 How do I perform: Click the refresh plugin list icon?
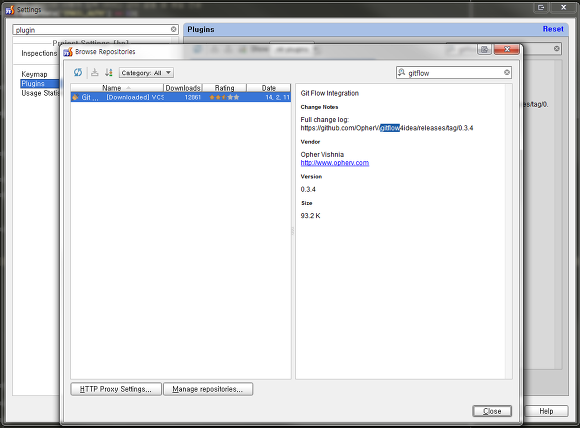78,73
